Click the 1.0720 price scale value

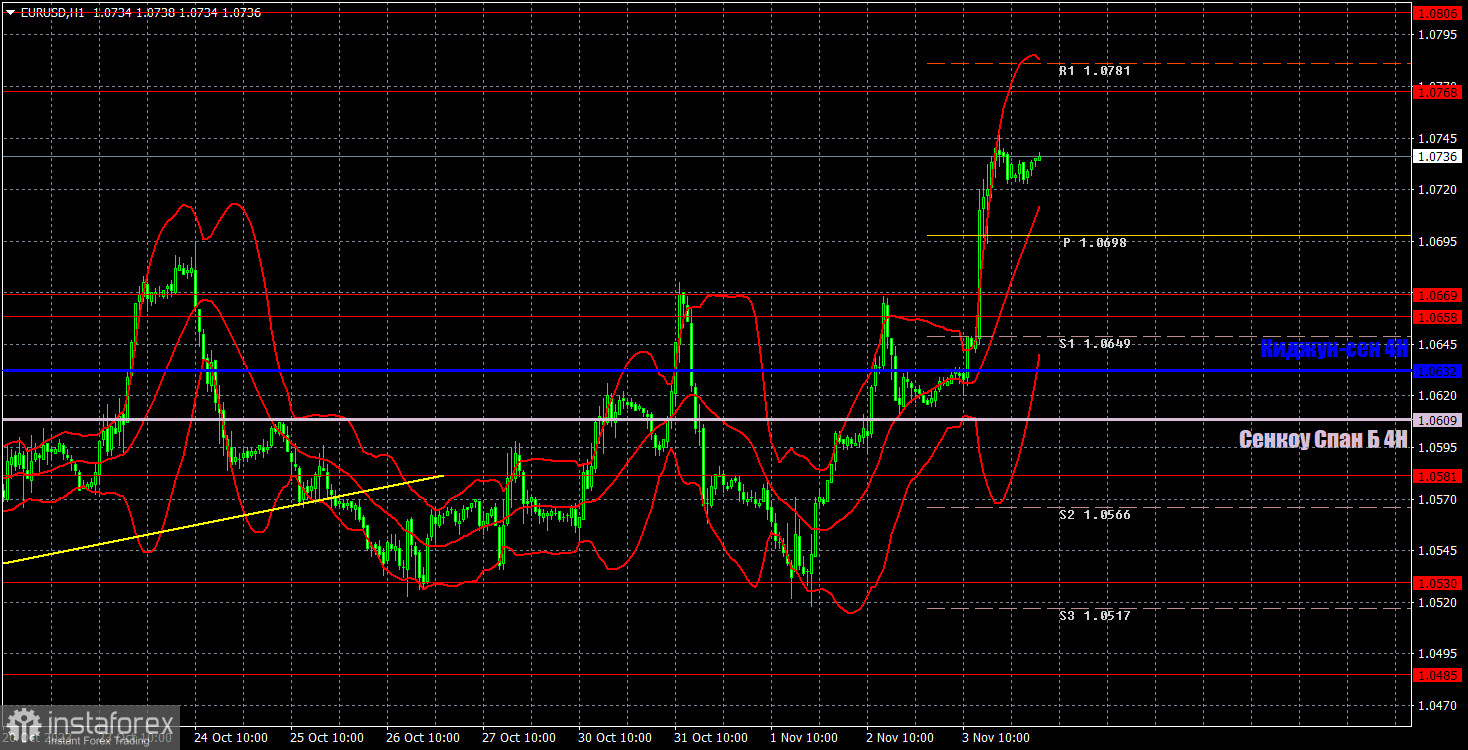(1438, 189)
